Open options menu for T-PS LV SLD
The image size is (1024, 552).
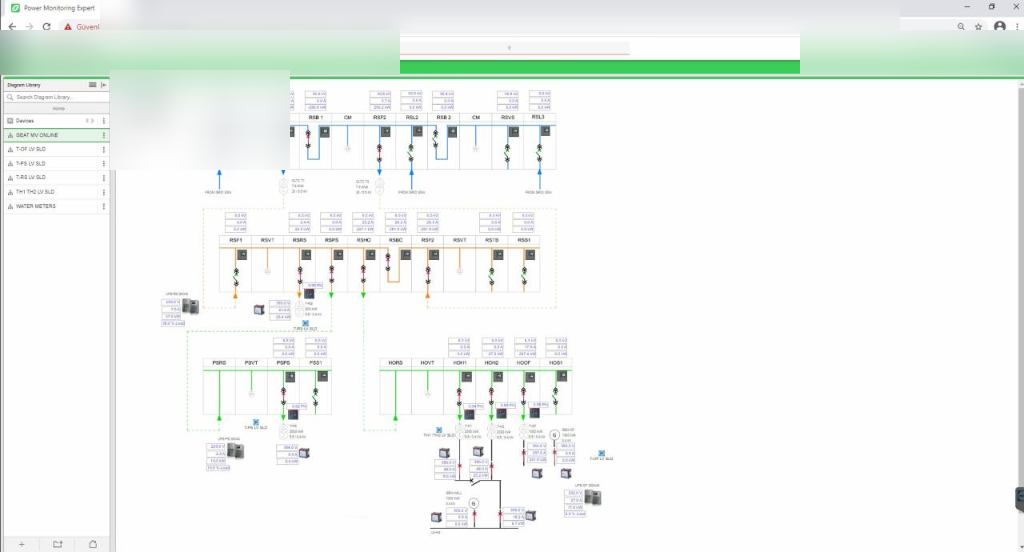click(104, 164)
